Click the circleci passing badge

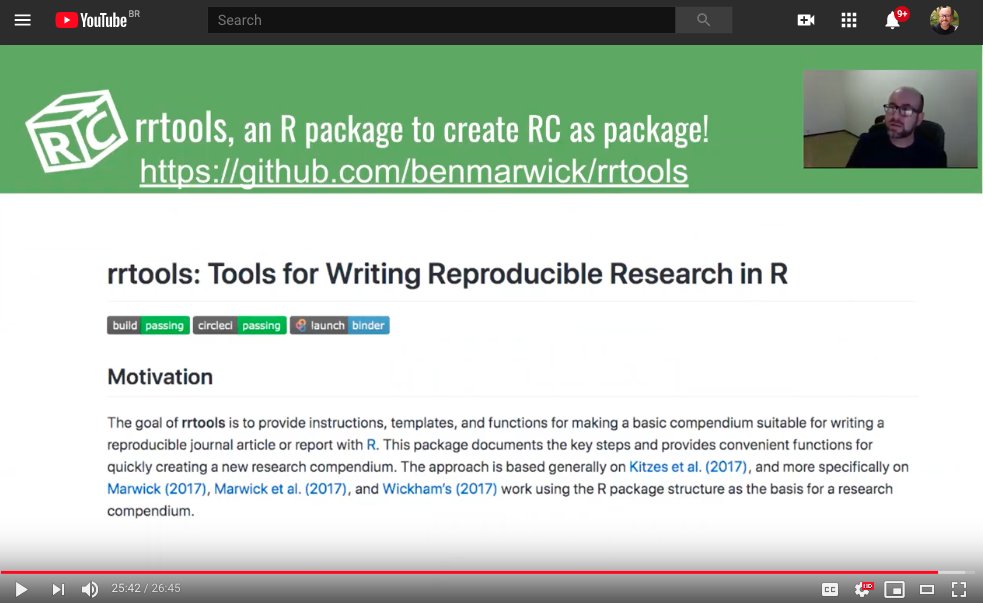click(239, 325)
